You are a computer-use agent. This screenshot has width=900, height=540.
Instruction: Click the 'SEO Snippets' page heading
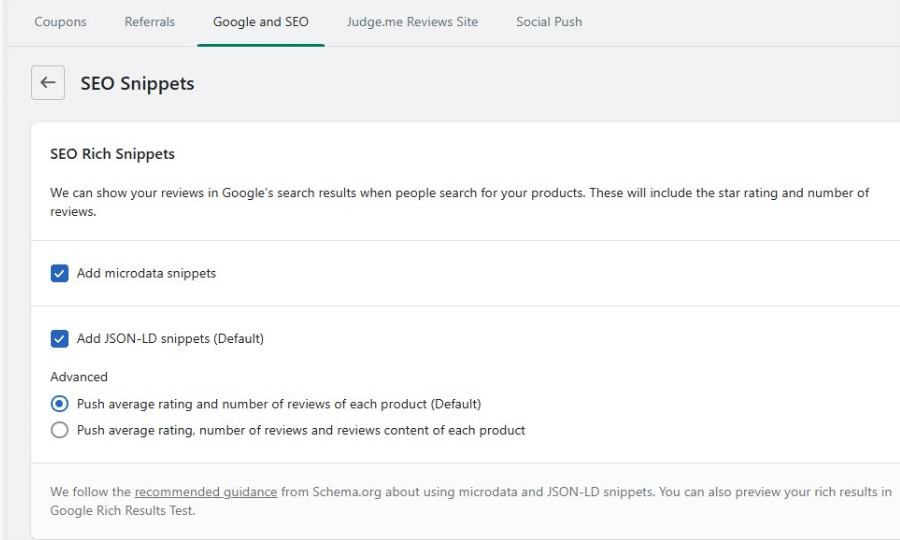click(137, 84)
